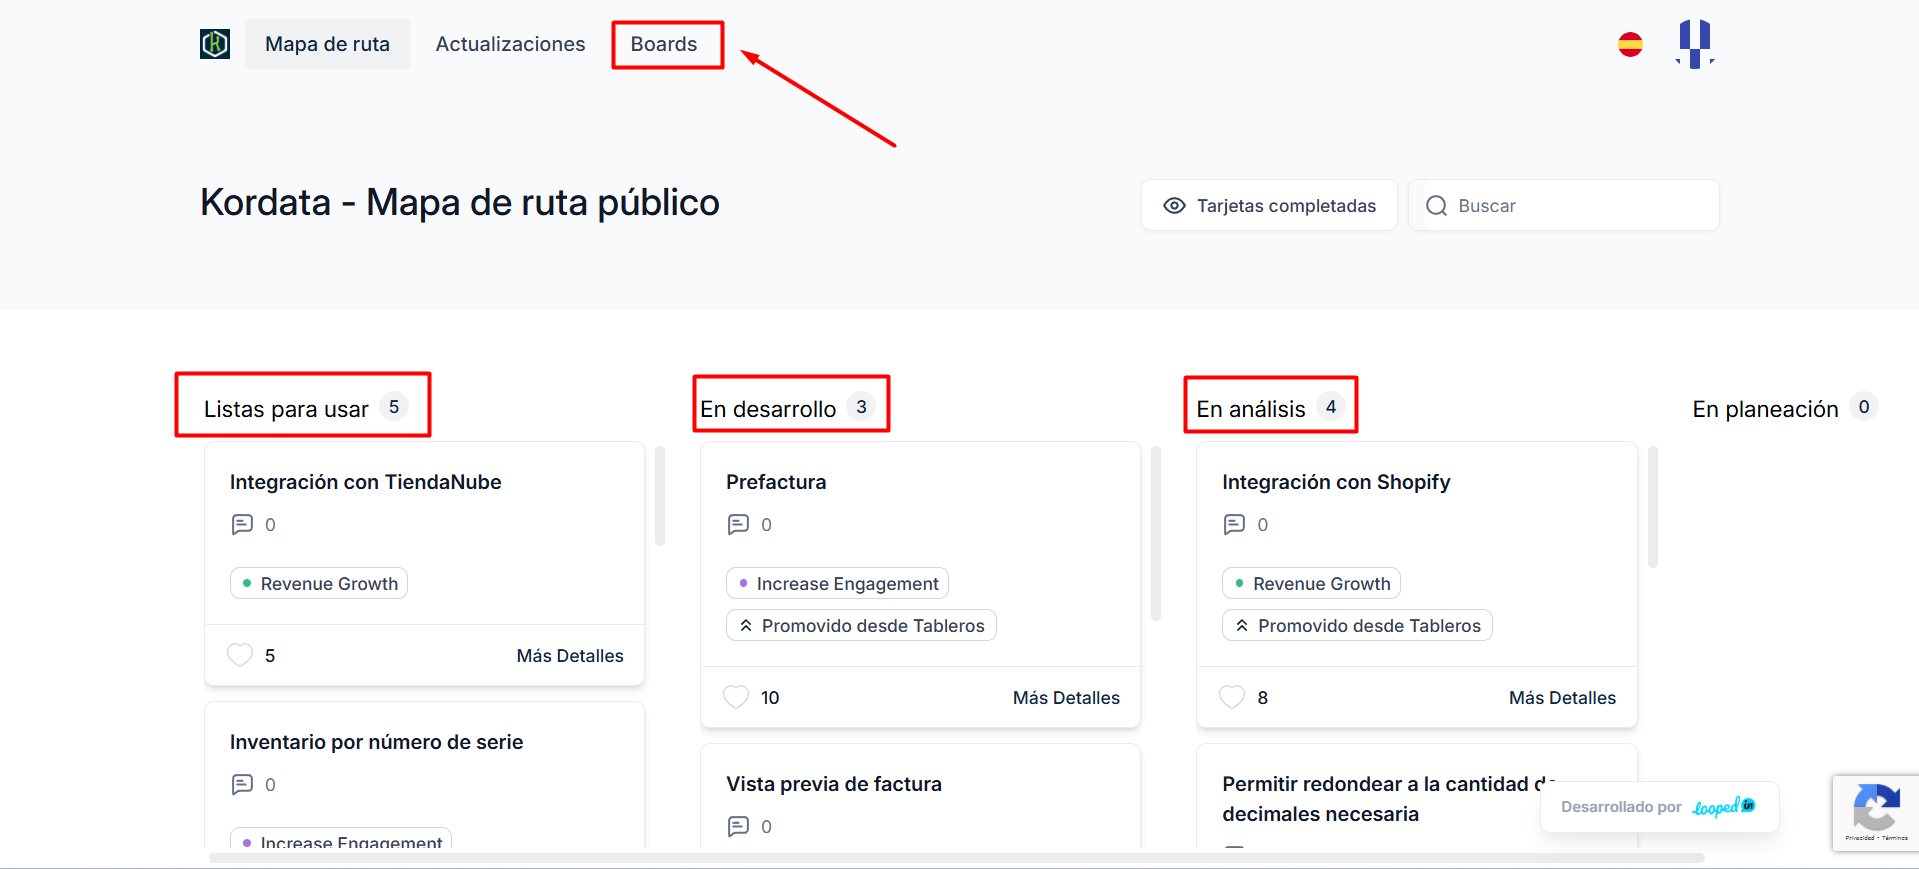This screenshot has height=869, width=1919.
Task: Click the Kordata logo icon
Action: click(215, 44)
